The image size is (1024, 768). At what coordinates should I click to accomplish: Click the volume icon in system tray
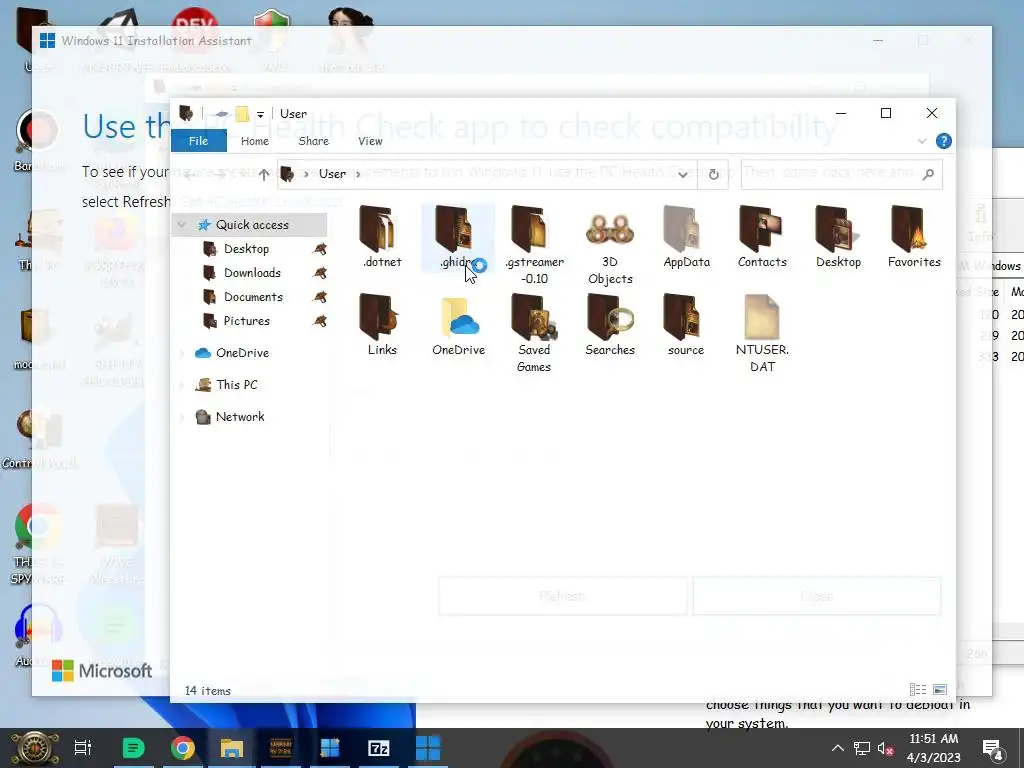click(x=886, y=748)
